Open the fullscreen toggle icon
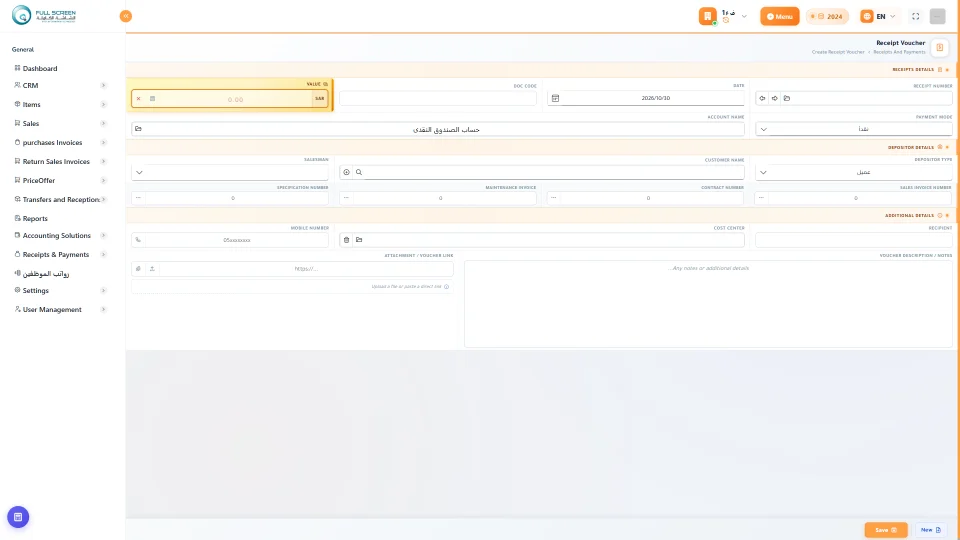This screenshot has height=540, width=960. 915,17
